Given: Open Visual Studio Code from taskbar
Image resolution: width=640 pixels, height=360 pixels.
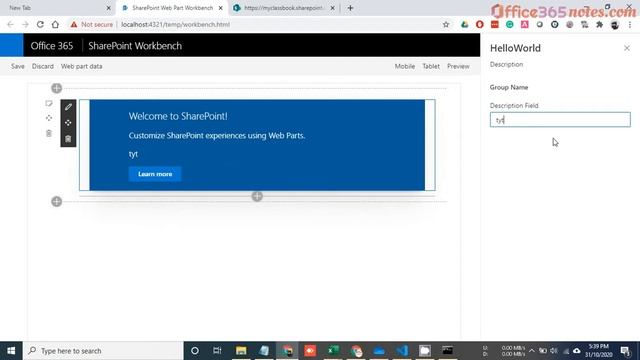Looking at the screenshot, I should [x=402, y=351].
